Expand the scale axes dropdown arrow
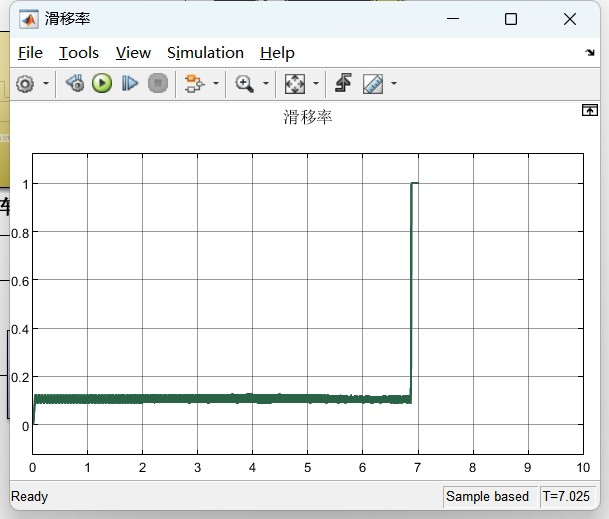Image resolution: width=609 pixels, height=519 pixels. [x=316, y=84]
